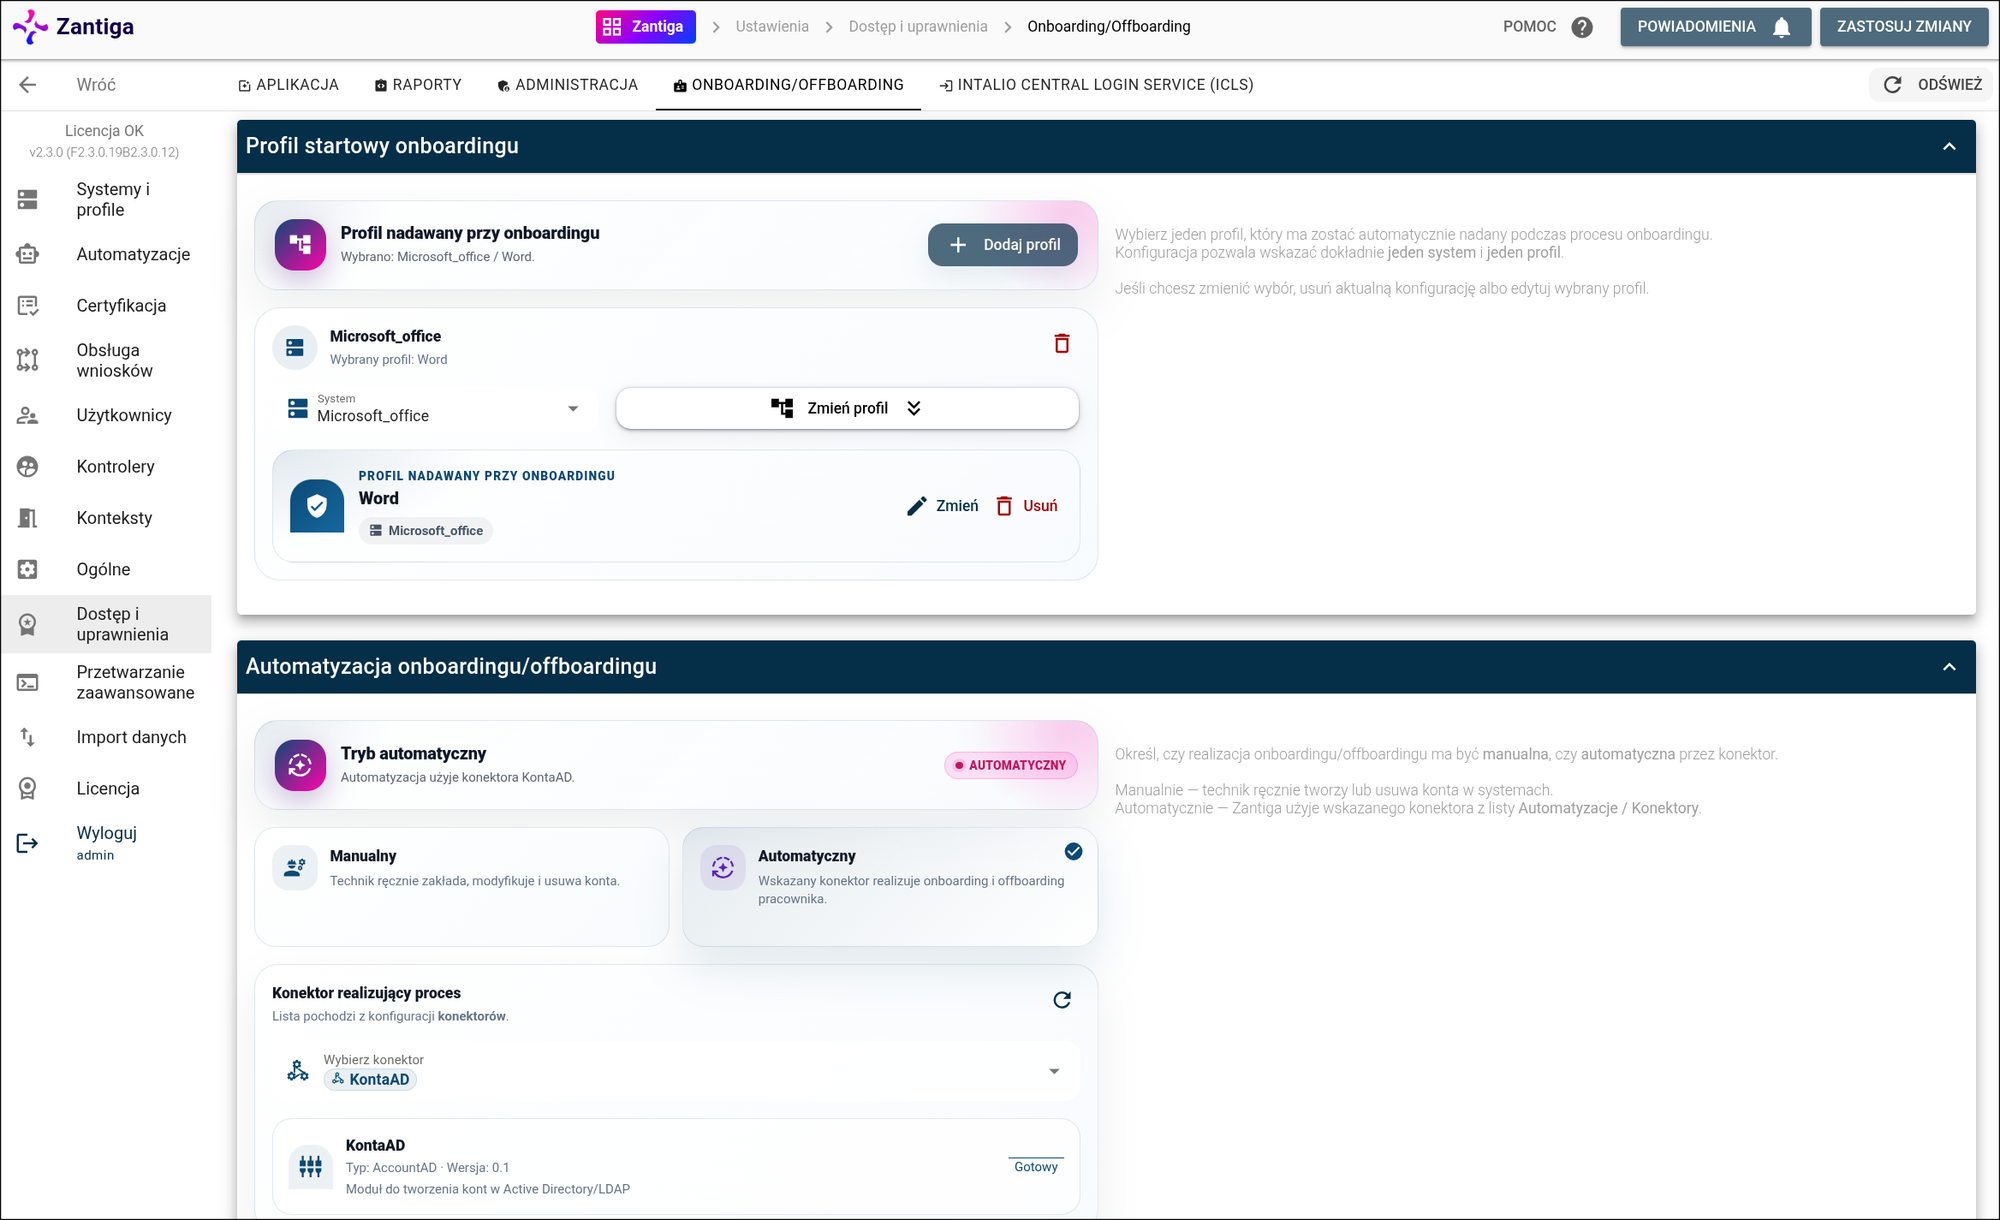Open help via the question mark icon
The height and width of the screenshot is (1220, 2000).
point(1582,27)
